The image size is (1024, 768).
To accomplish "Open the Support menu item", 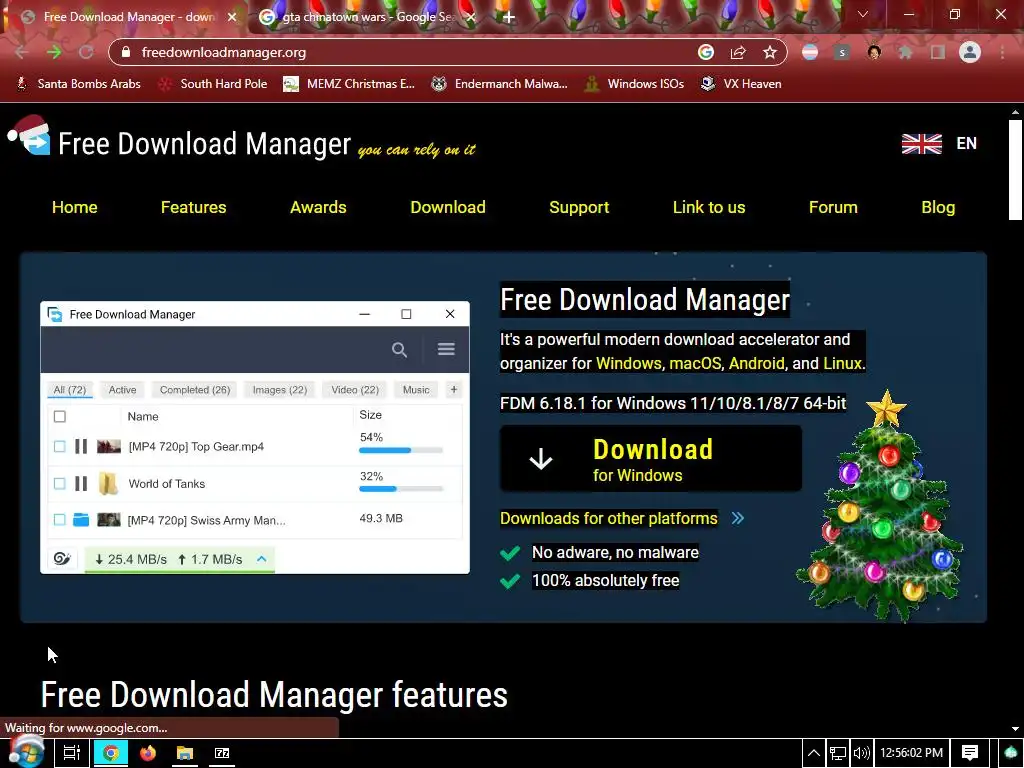I will click(x=579, y=207).
